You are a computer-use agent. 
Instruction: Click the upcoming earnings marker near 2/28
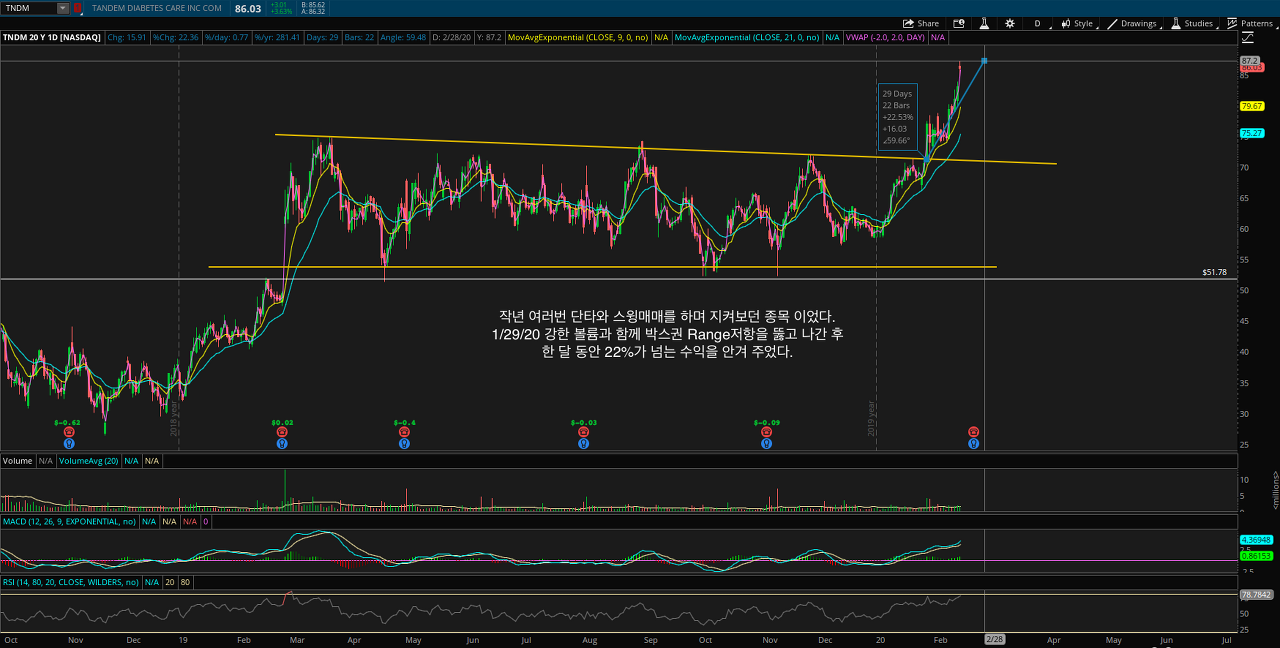[973, 432]
